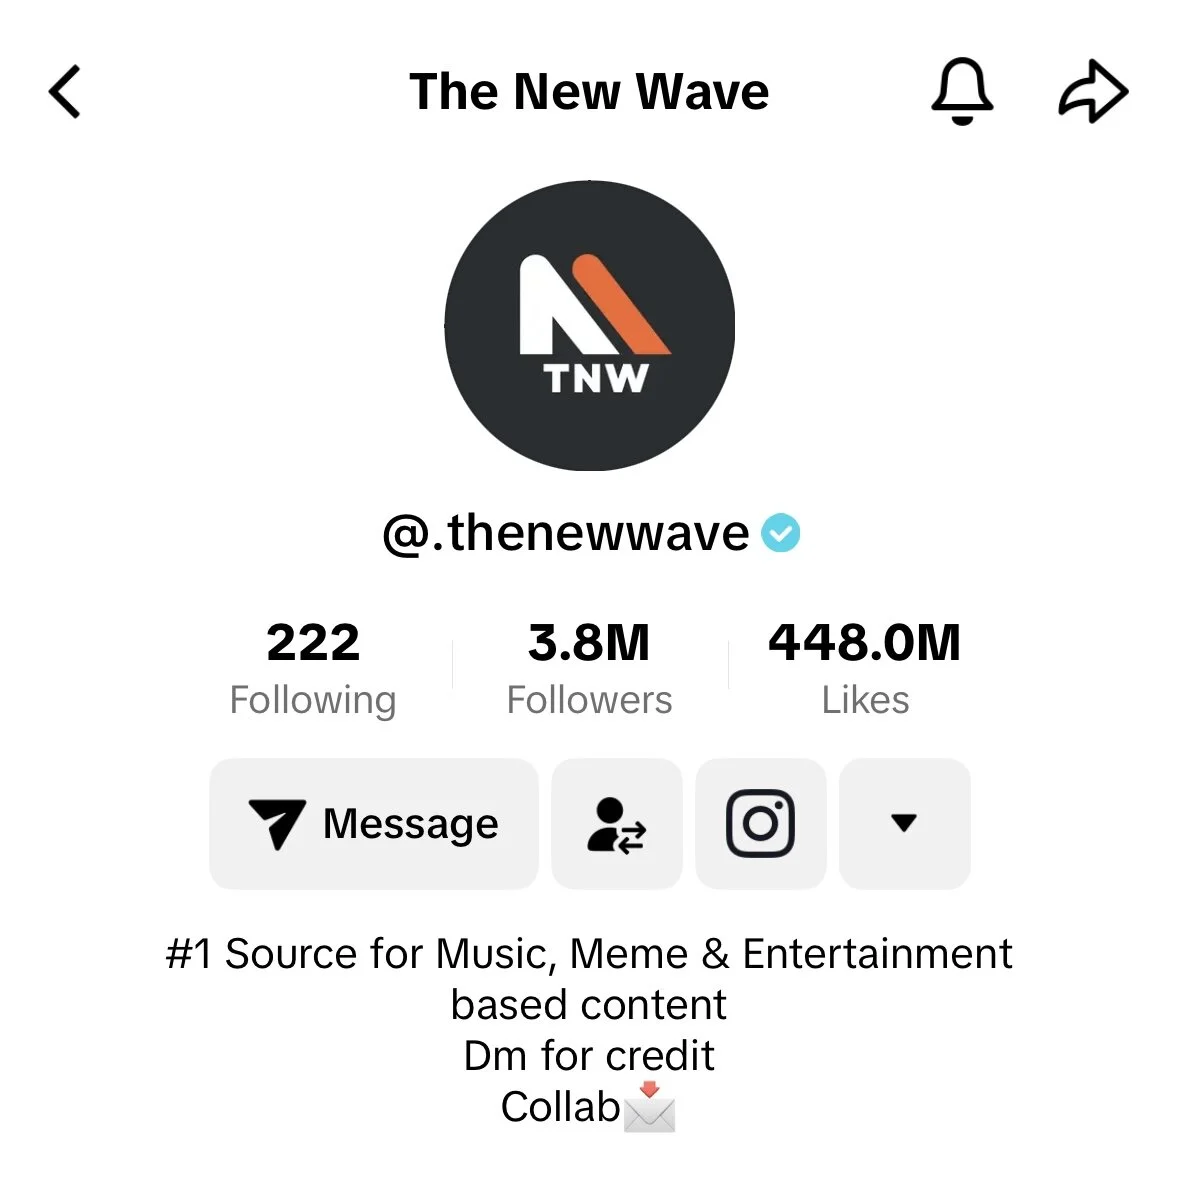Share the profile via arrow icon

[x=1093, y=92]
